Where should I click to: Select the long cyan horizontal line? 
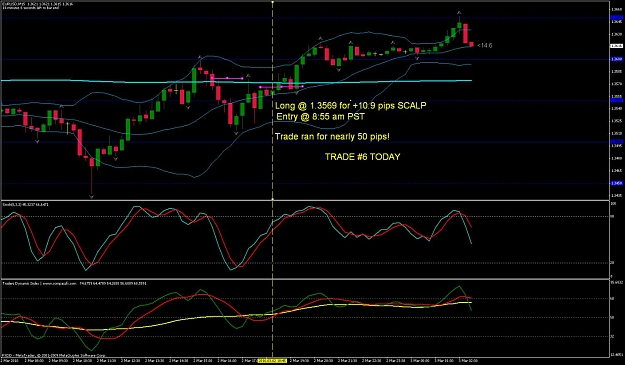(236, 81)
